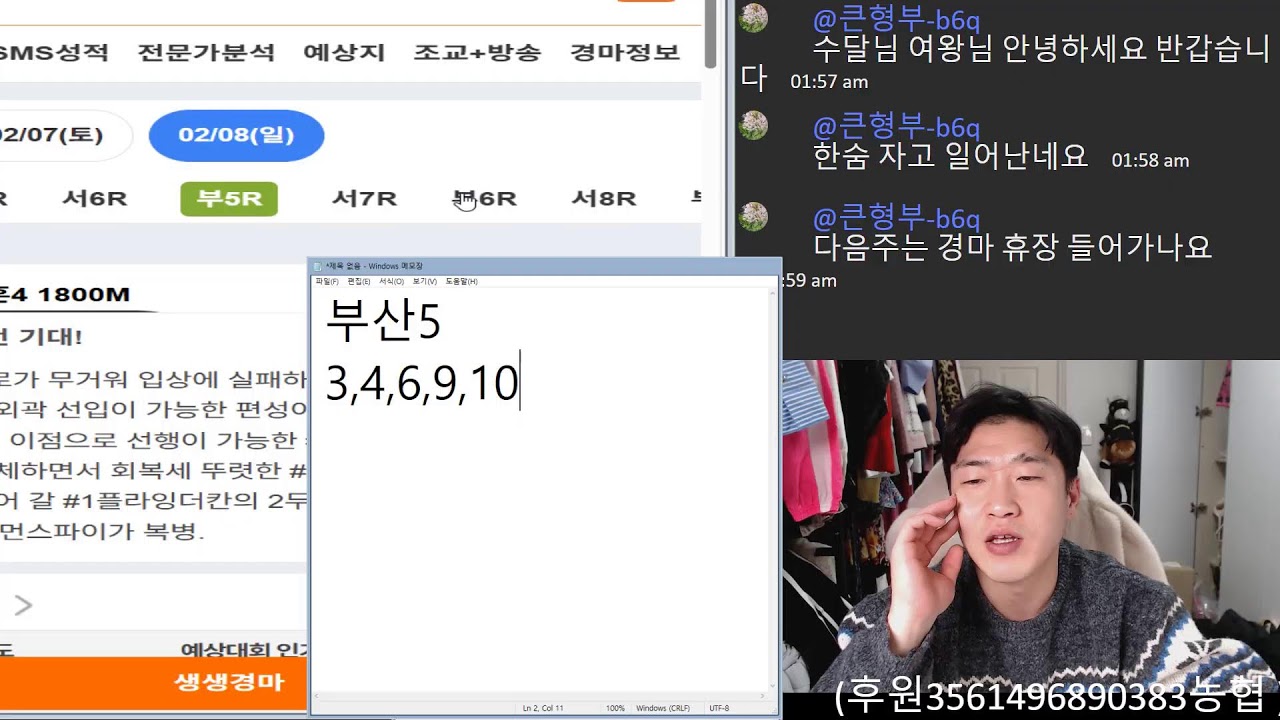Switch to the 서8R race tab
The width and height of the screenshot is (1280, 720).
pos(604,199)
